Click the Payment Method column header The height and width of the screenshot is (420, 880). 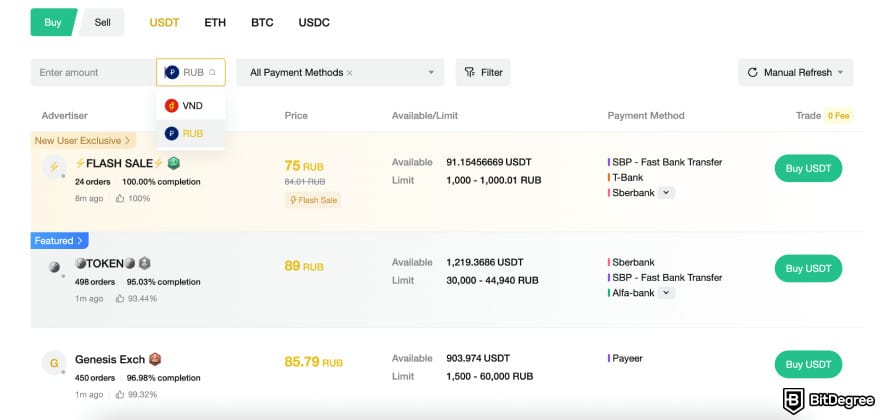pyautogui.click(x=646, y=116)
